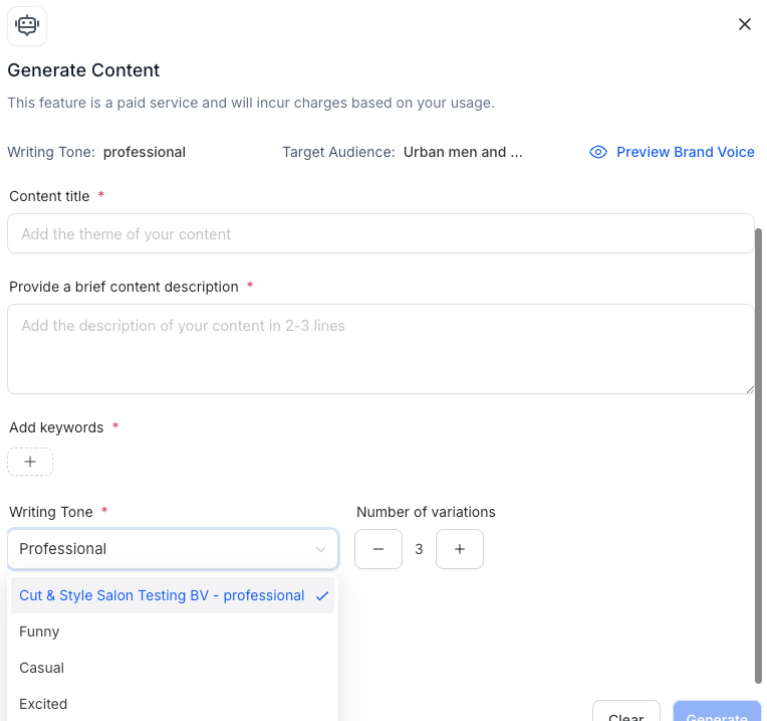The height and width of the screenshot is (721, 767).
Task: Select the Excited tone option
Action: click(44, 704)
